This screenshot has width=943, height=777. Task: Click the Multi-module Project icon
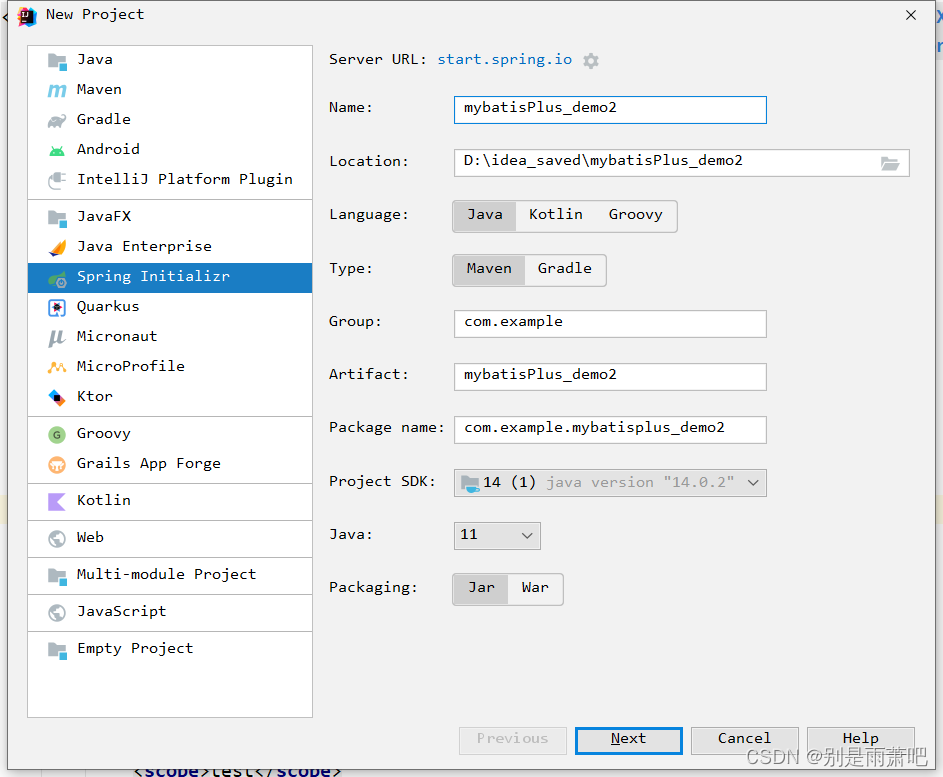coord(57,576)
